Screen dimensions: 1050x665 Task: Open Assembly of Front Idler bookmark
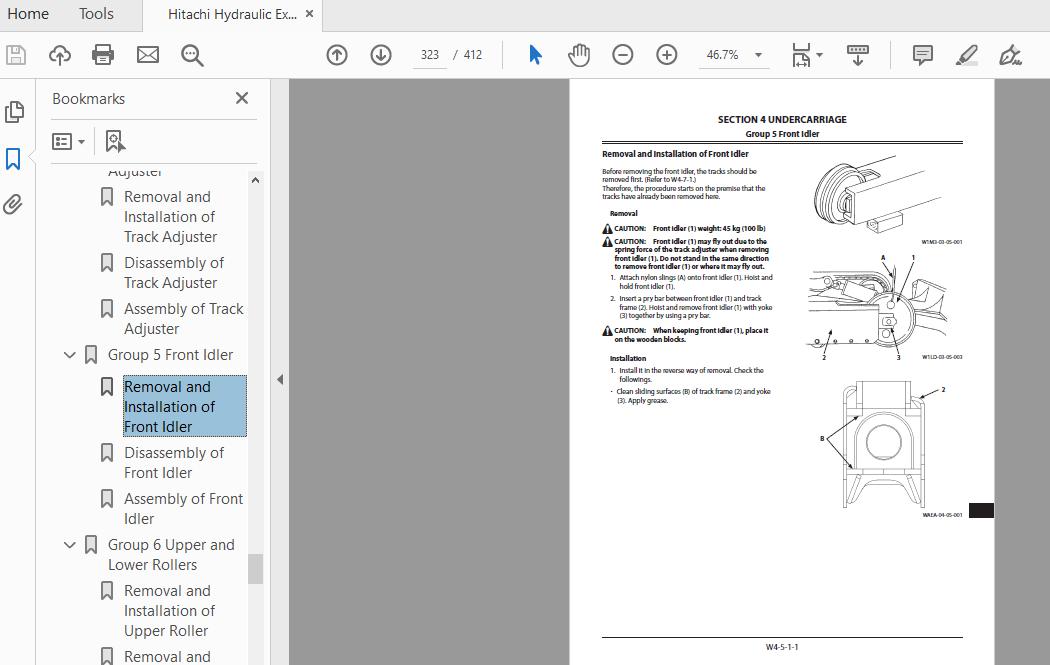tap(183, 509)
